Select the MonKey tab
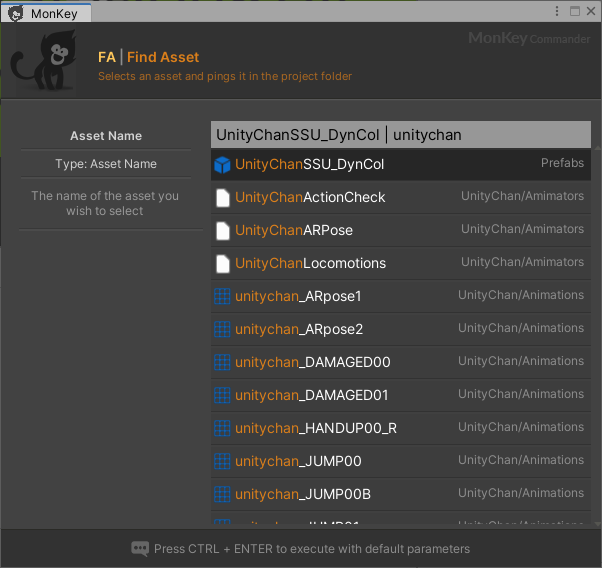602x568 pixels. tap(46, 13)
